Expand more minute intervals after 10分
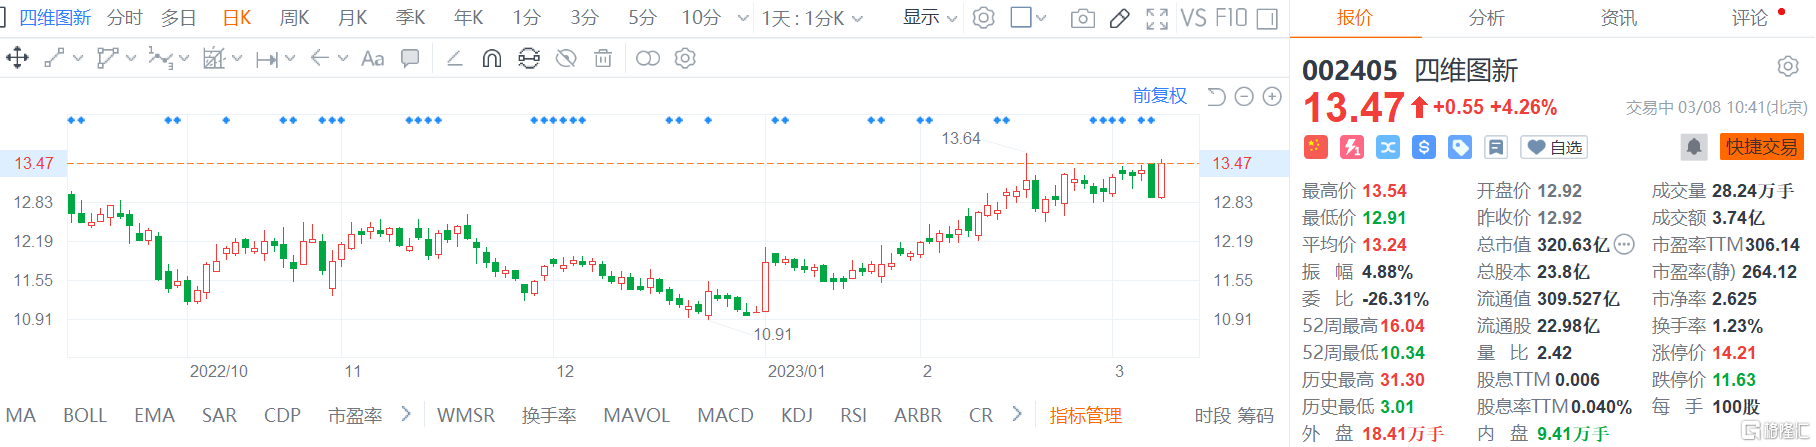Viewport: 1816px width, 447px height. [x=743, y=18]
